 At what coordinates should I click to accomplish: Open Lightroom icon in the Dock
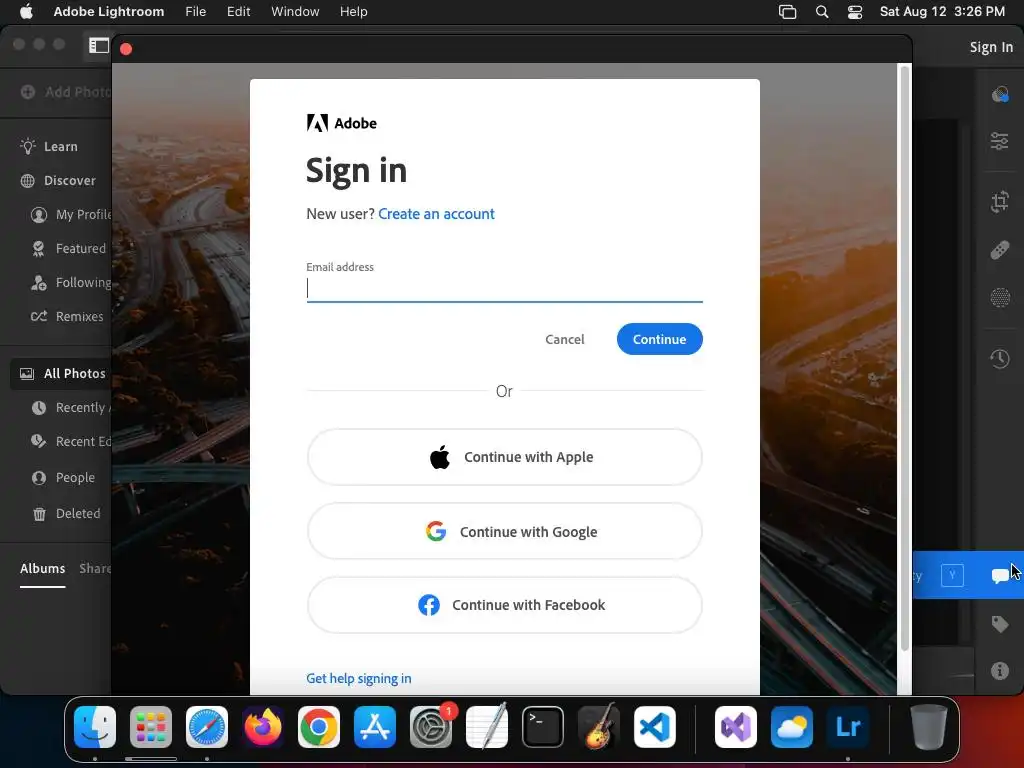click(x=848, y=727)
